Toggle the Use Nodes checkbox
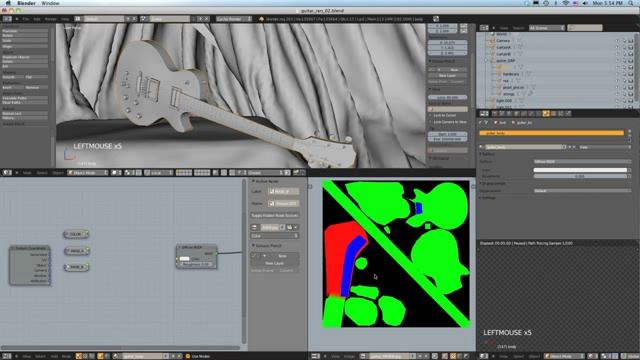 pos(188,356)
